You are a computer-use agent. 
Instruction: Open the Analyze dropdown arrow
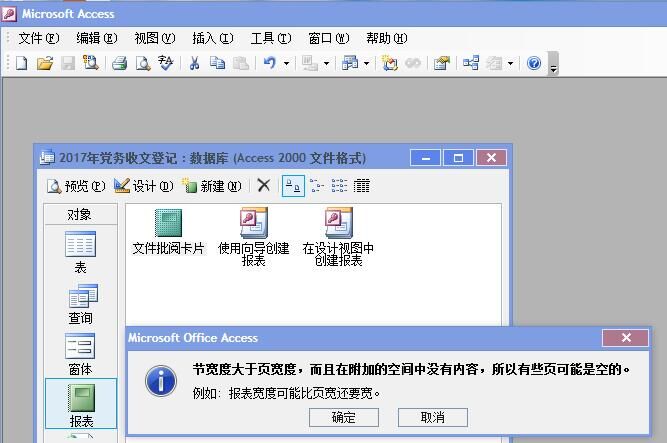[x=366, y=64]
